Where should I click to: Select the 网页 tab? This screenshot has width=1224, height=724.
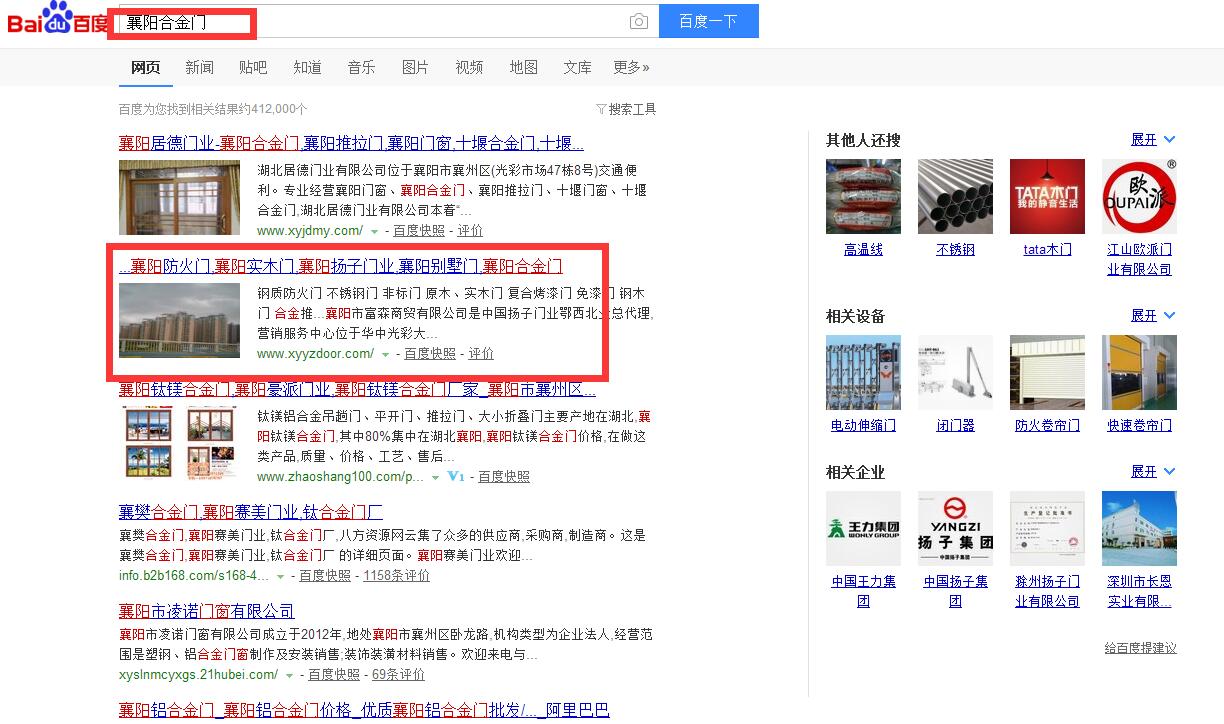[146, 67]
